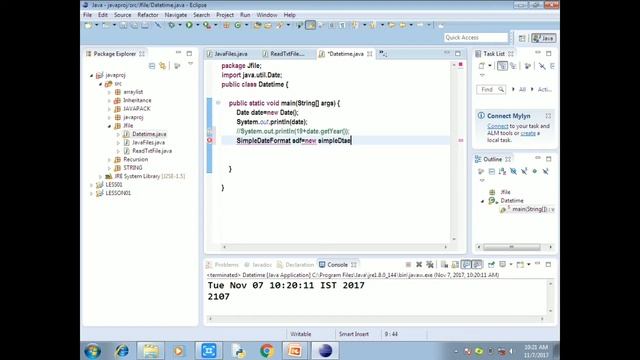Collapse the src folder node
The height and width of the screenshot is (360, 640).
coord(100,84)
